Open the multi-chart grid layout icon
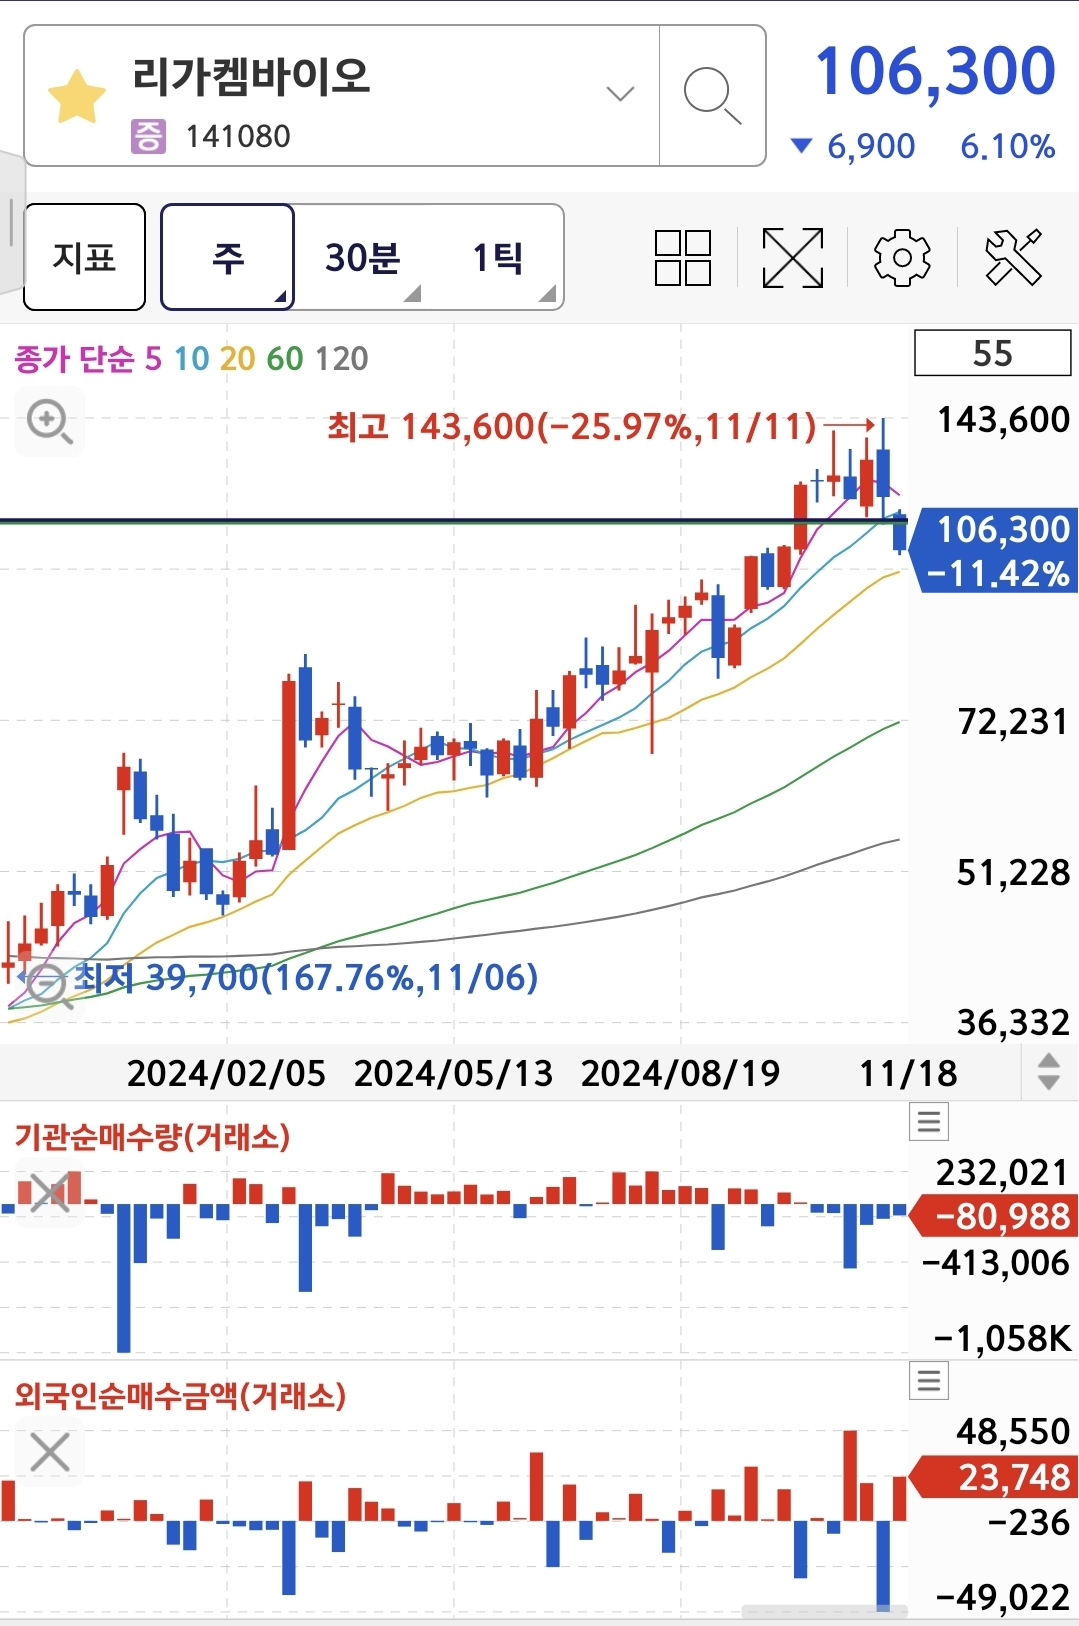Screen dimensions: 1079x1626 point(683,258)
